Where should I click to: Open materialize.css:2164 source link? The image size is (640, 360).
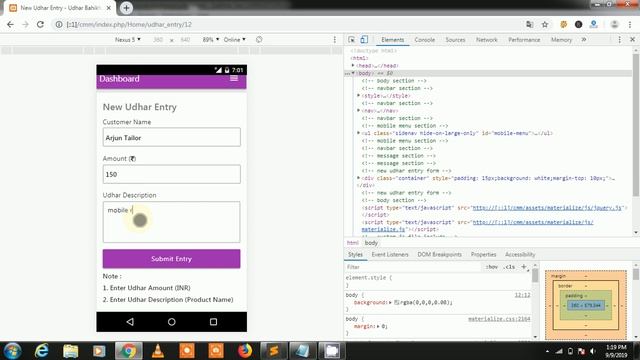[x=499, y=319]
